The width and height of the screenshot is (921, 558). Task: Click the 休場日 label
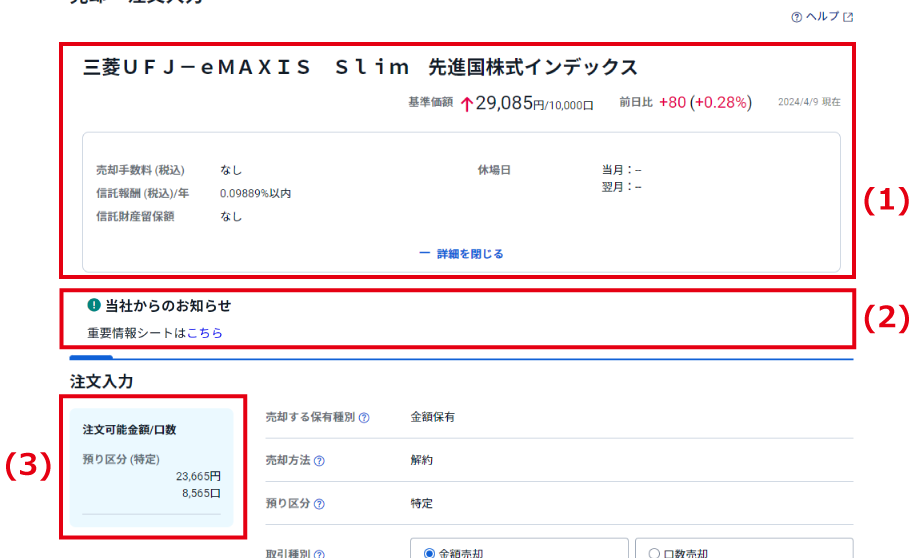click(x=494, y=170)
